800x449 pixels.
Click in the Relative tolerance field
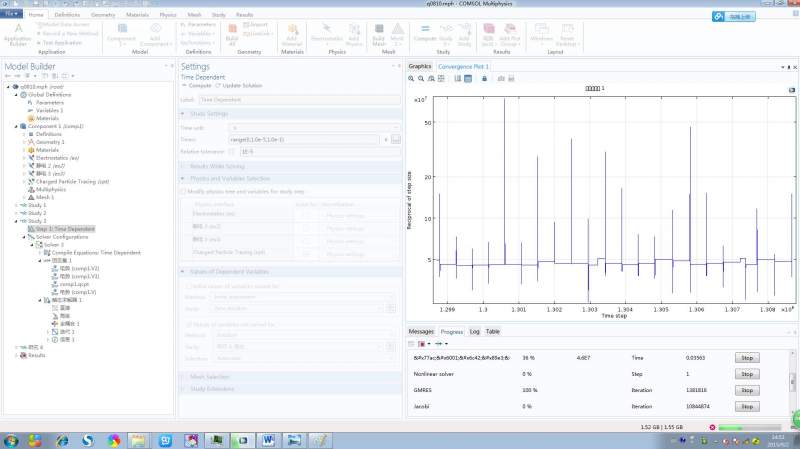[320, 151]
